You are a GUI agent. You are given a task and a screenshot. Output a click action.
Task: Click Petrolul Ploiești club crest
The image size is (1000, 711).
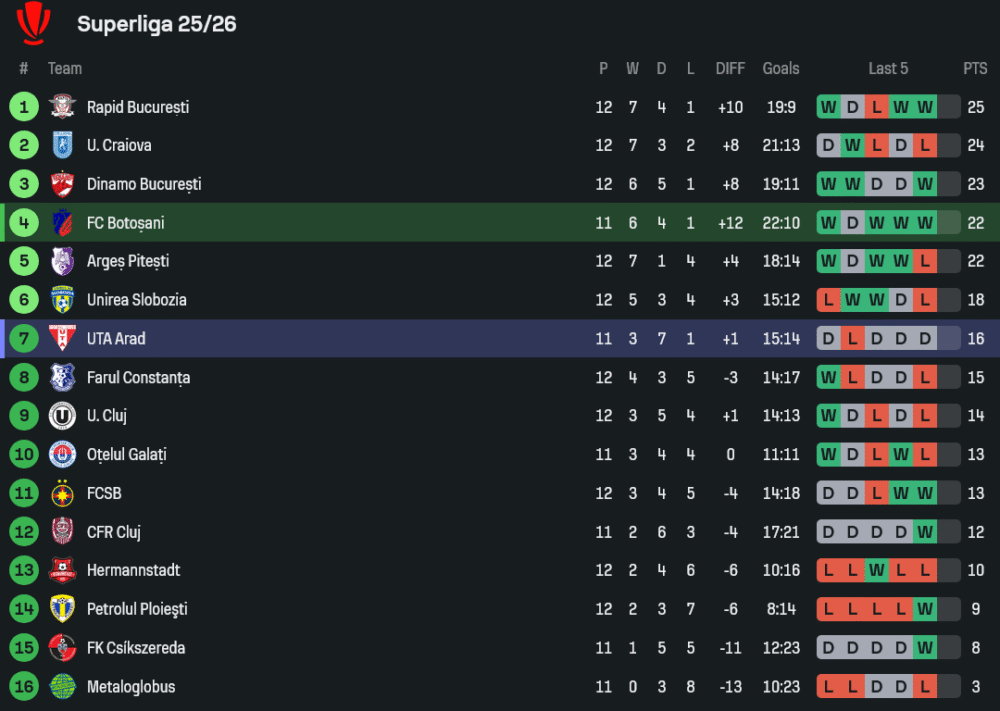(63, 609)
